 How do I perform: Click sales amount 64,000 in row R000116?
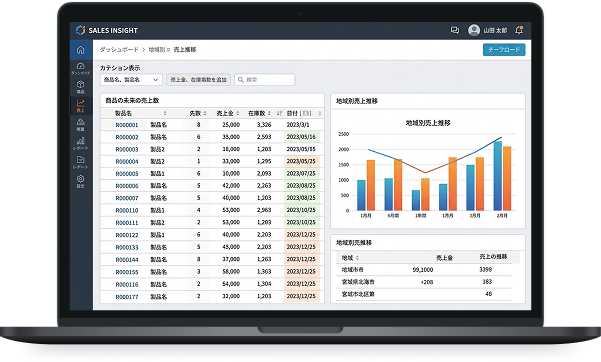[x=231, y=284]
